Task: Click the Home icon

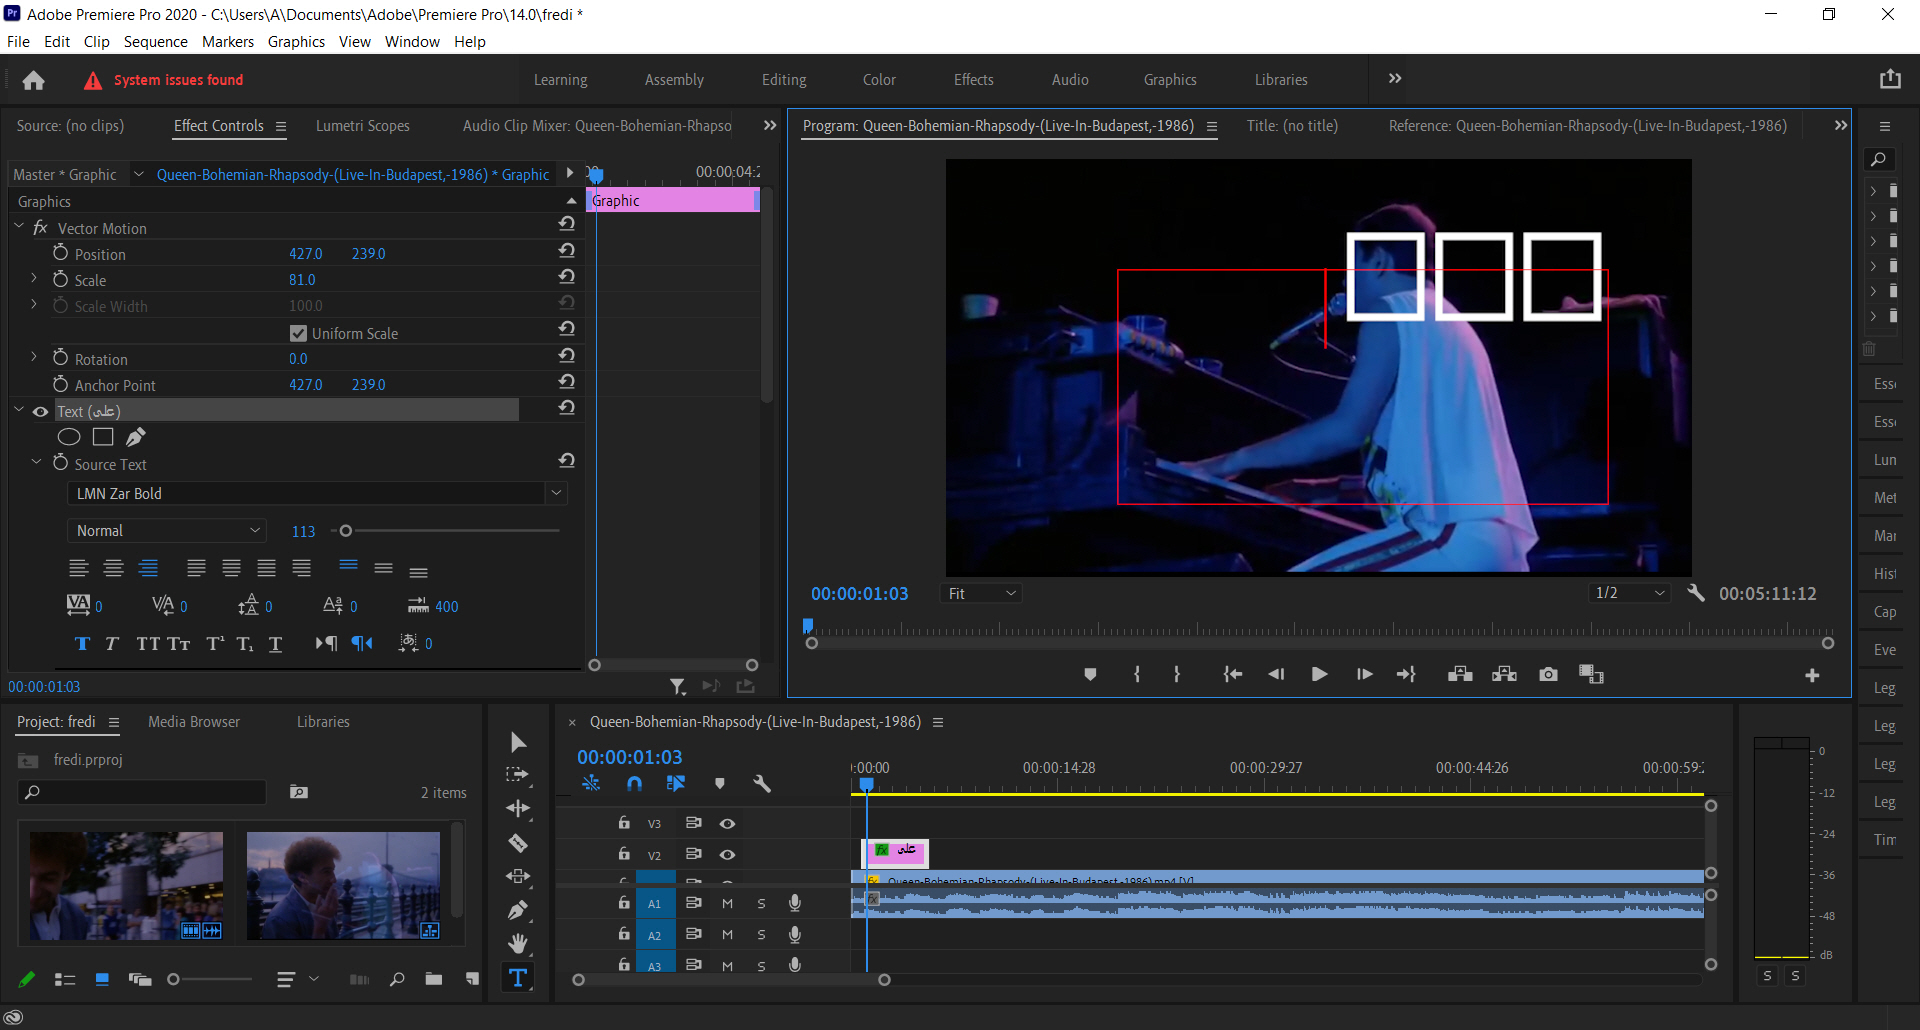Action: click(34, 80)
